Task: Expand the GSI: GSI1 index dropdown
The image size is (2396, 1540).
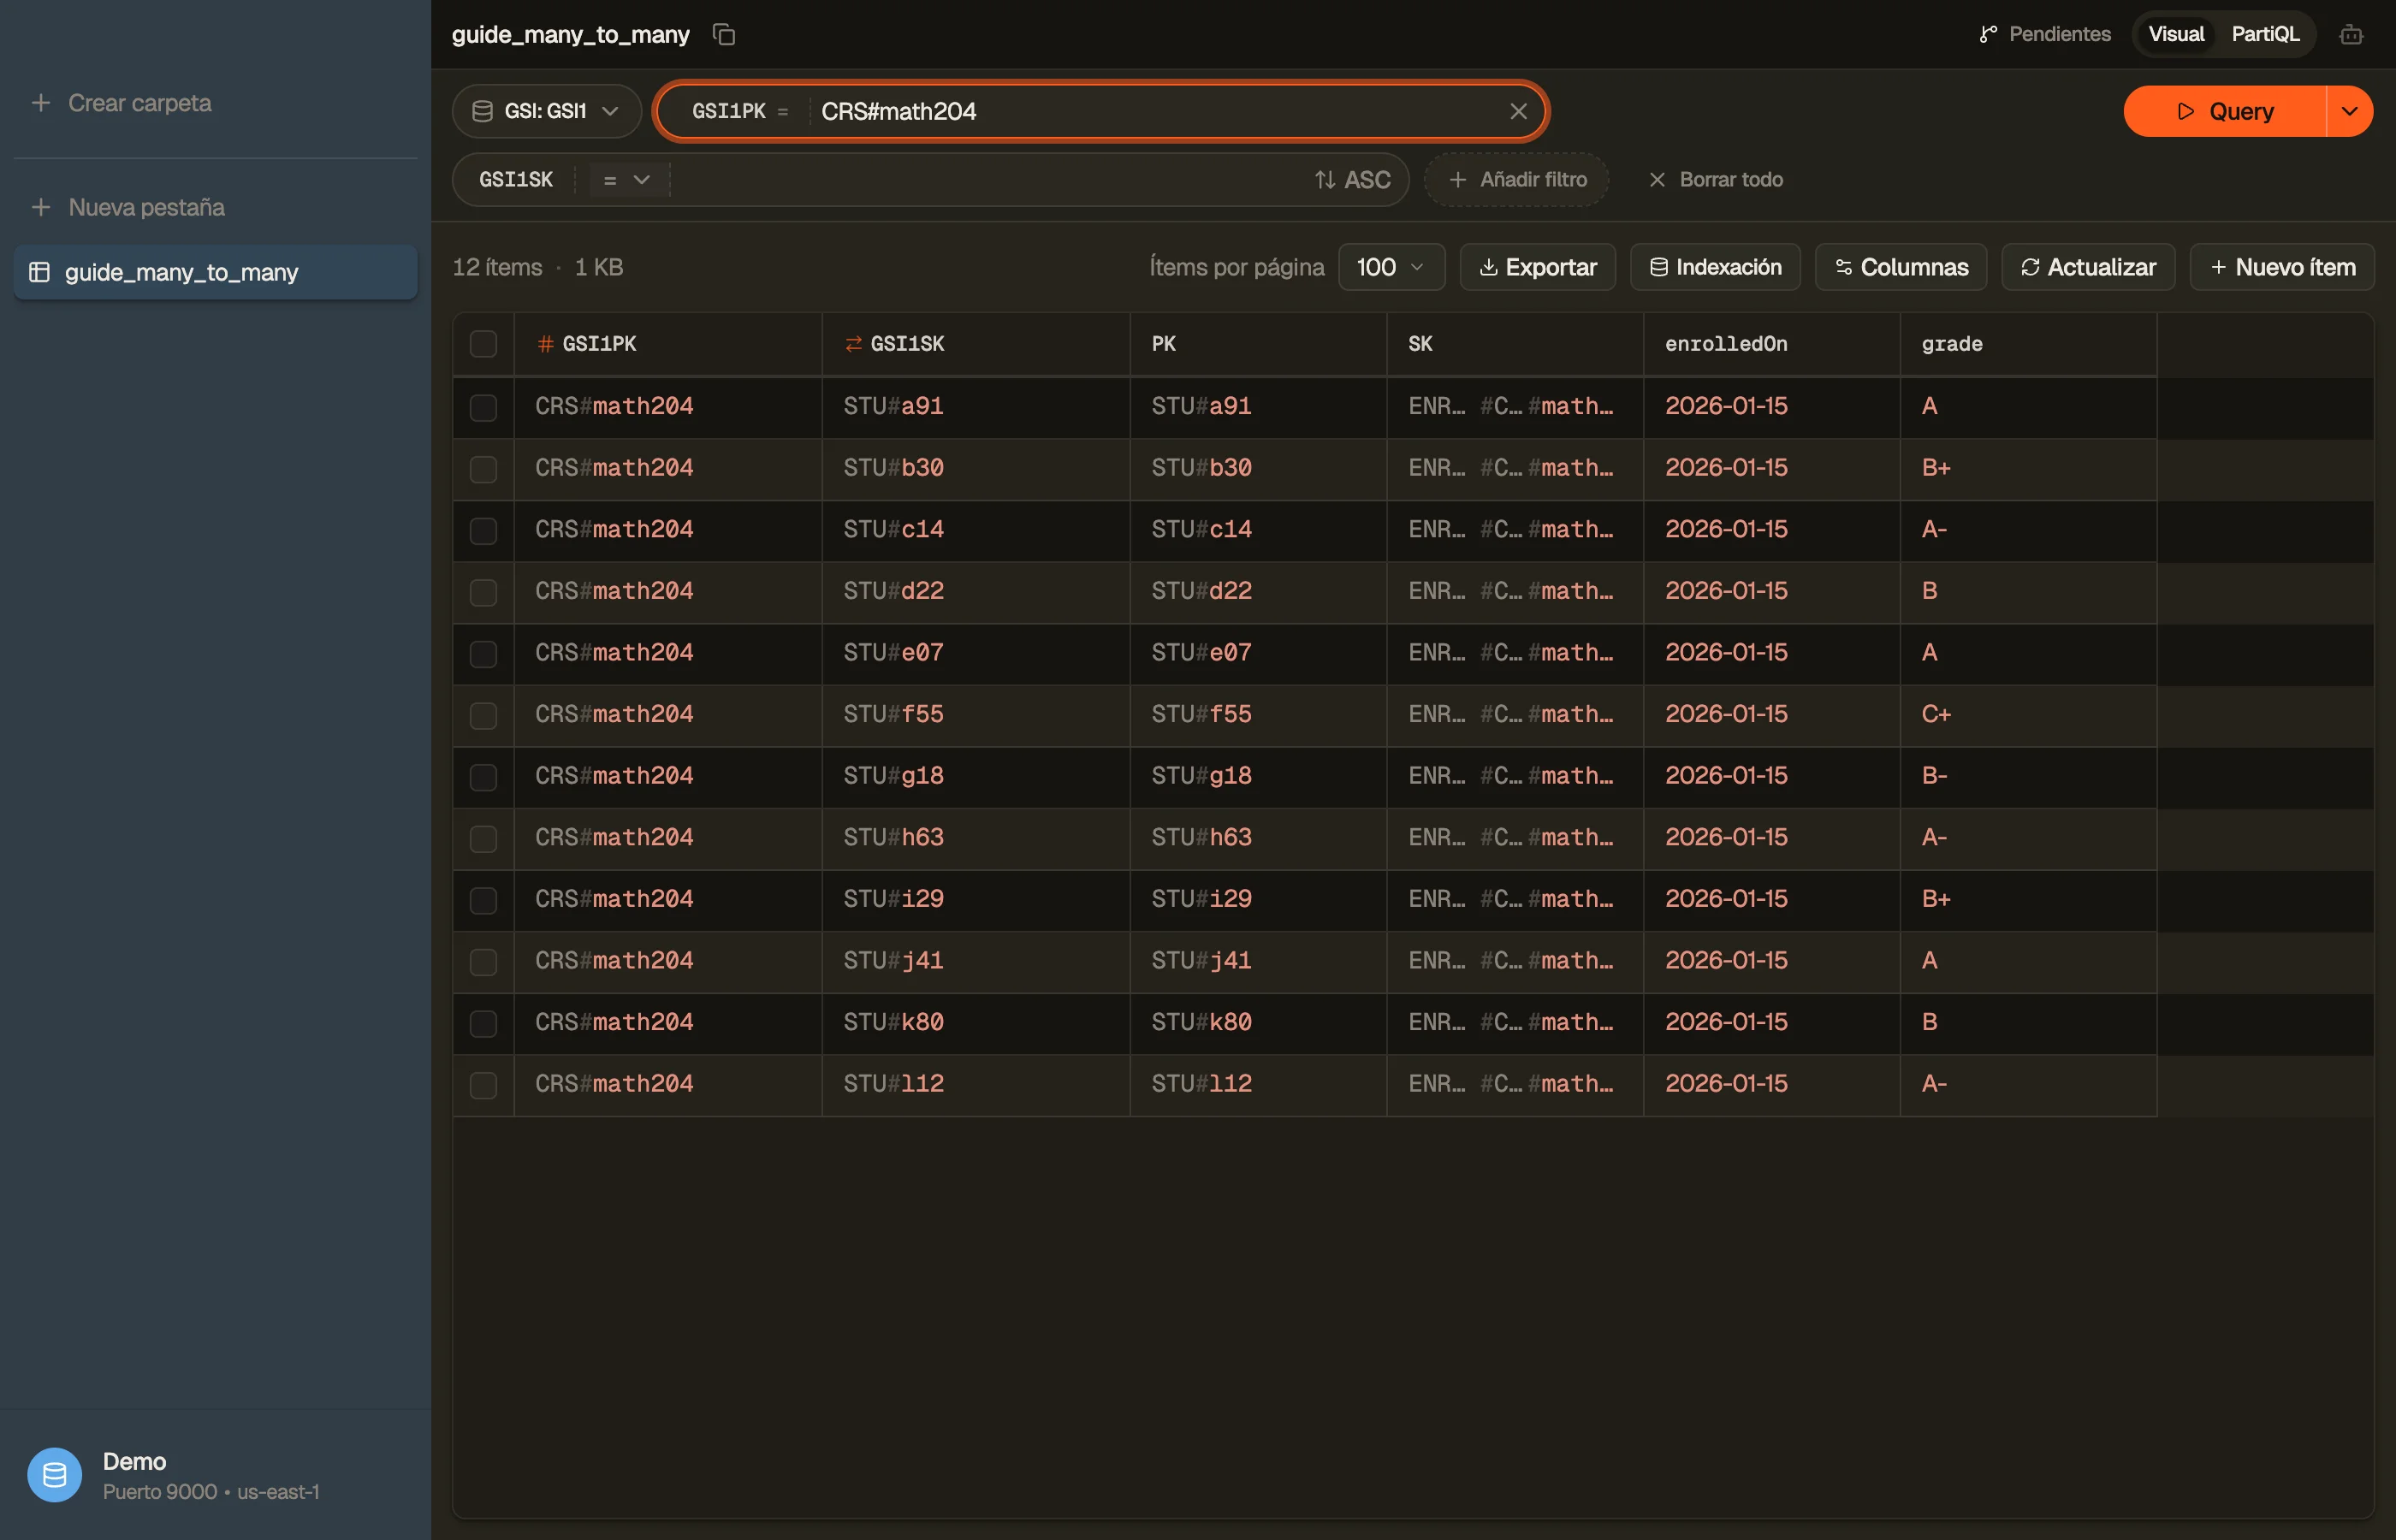Action: (x=546, y=111)
